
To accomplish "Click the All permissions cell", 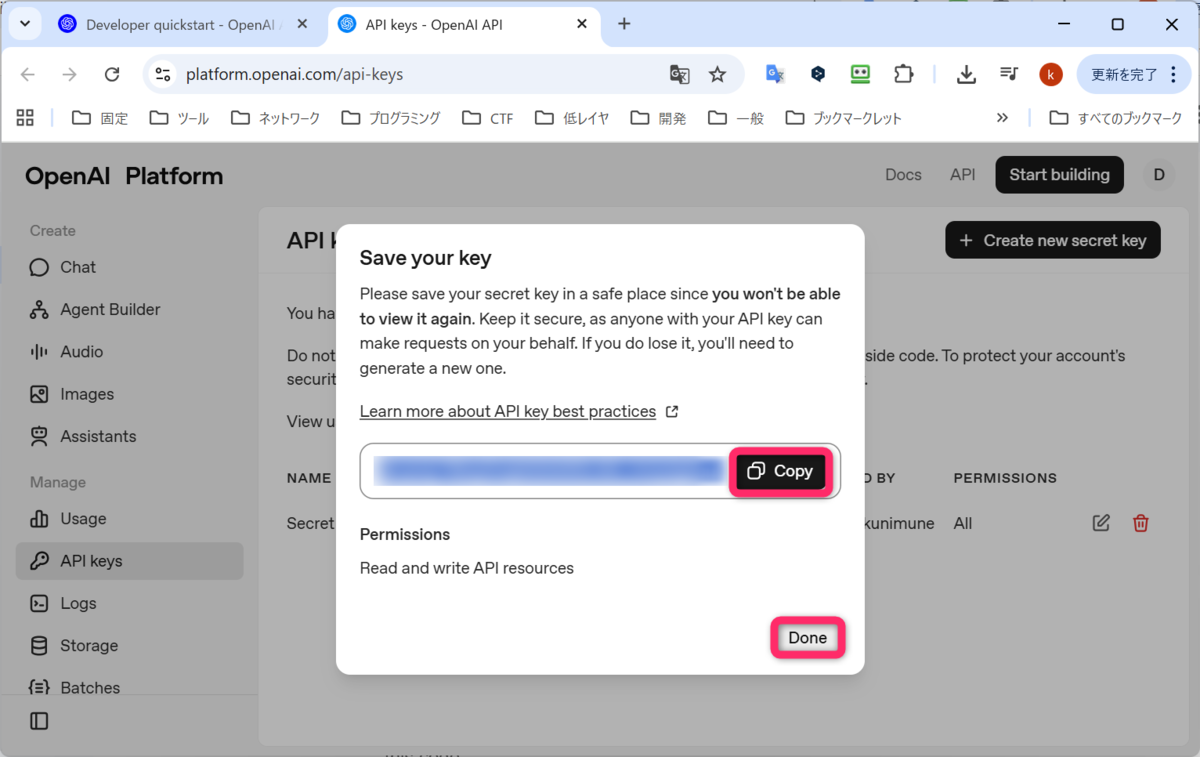I will (x=963, y=523).
